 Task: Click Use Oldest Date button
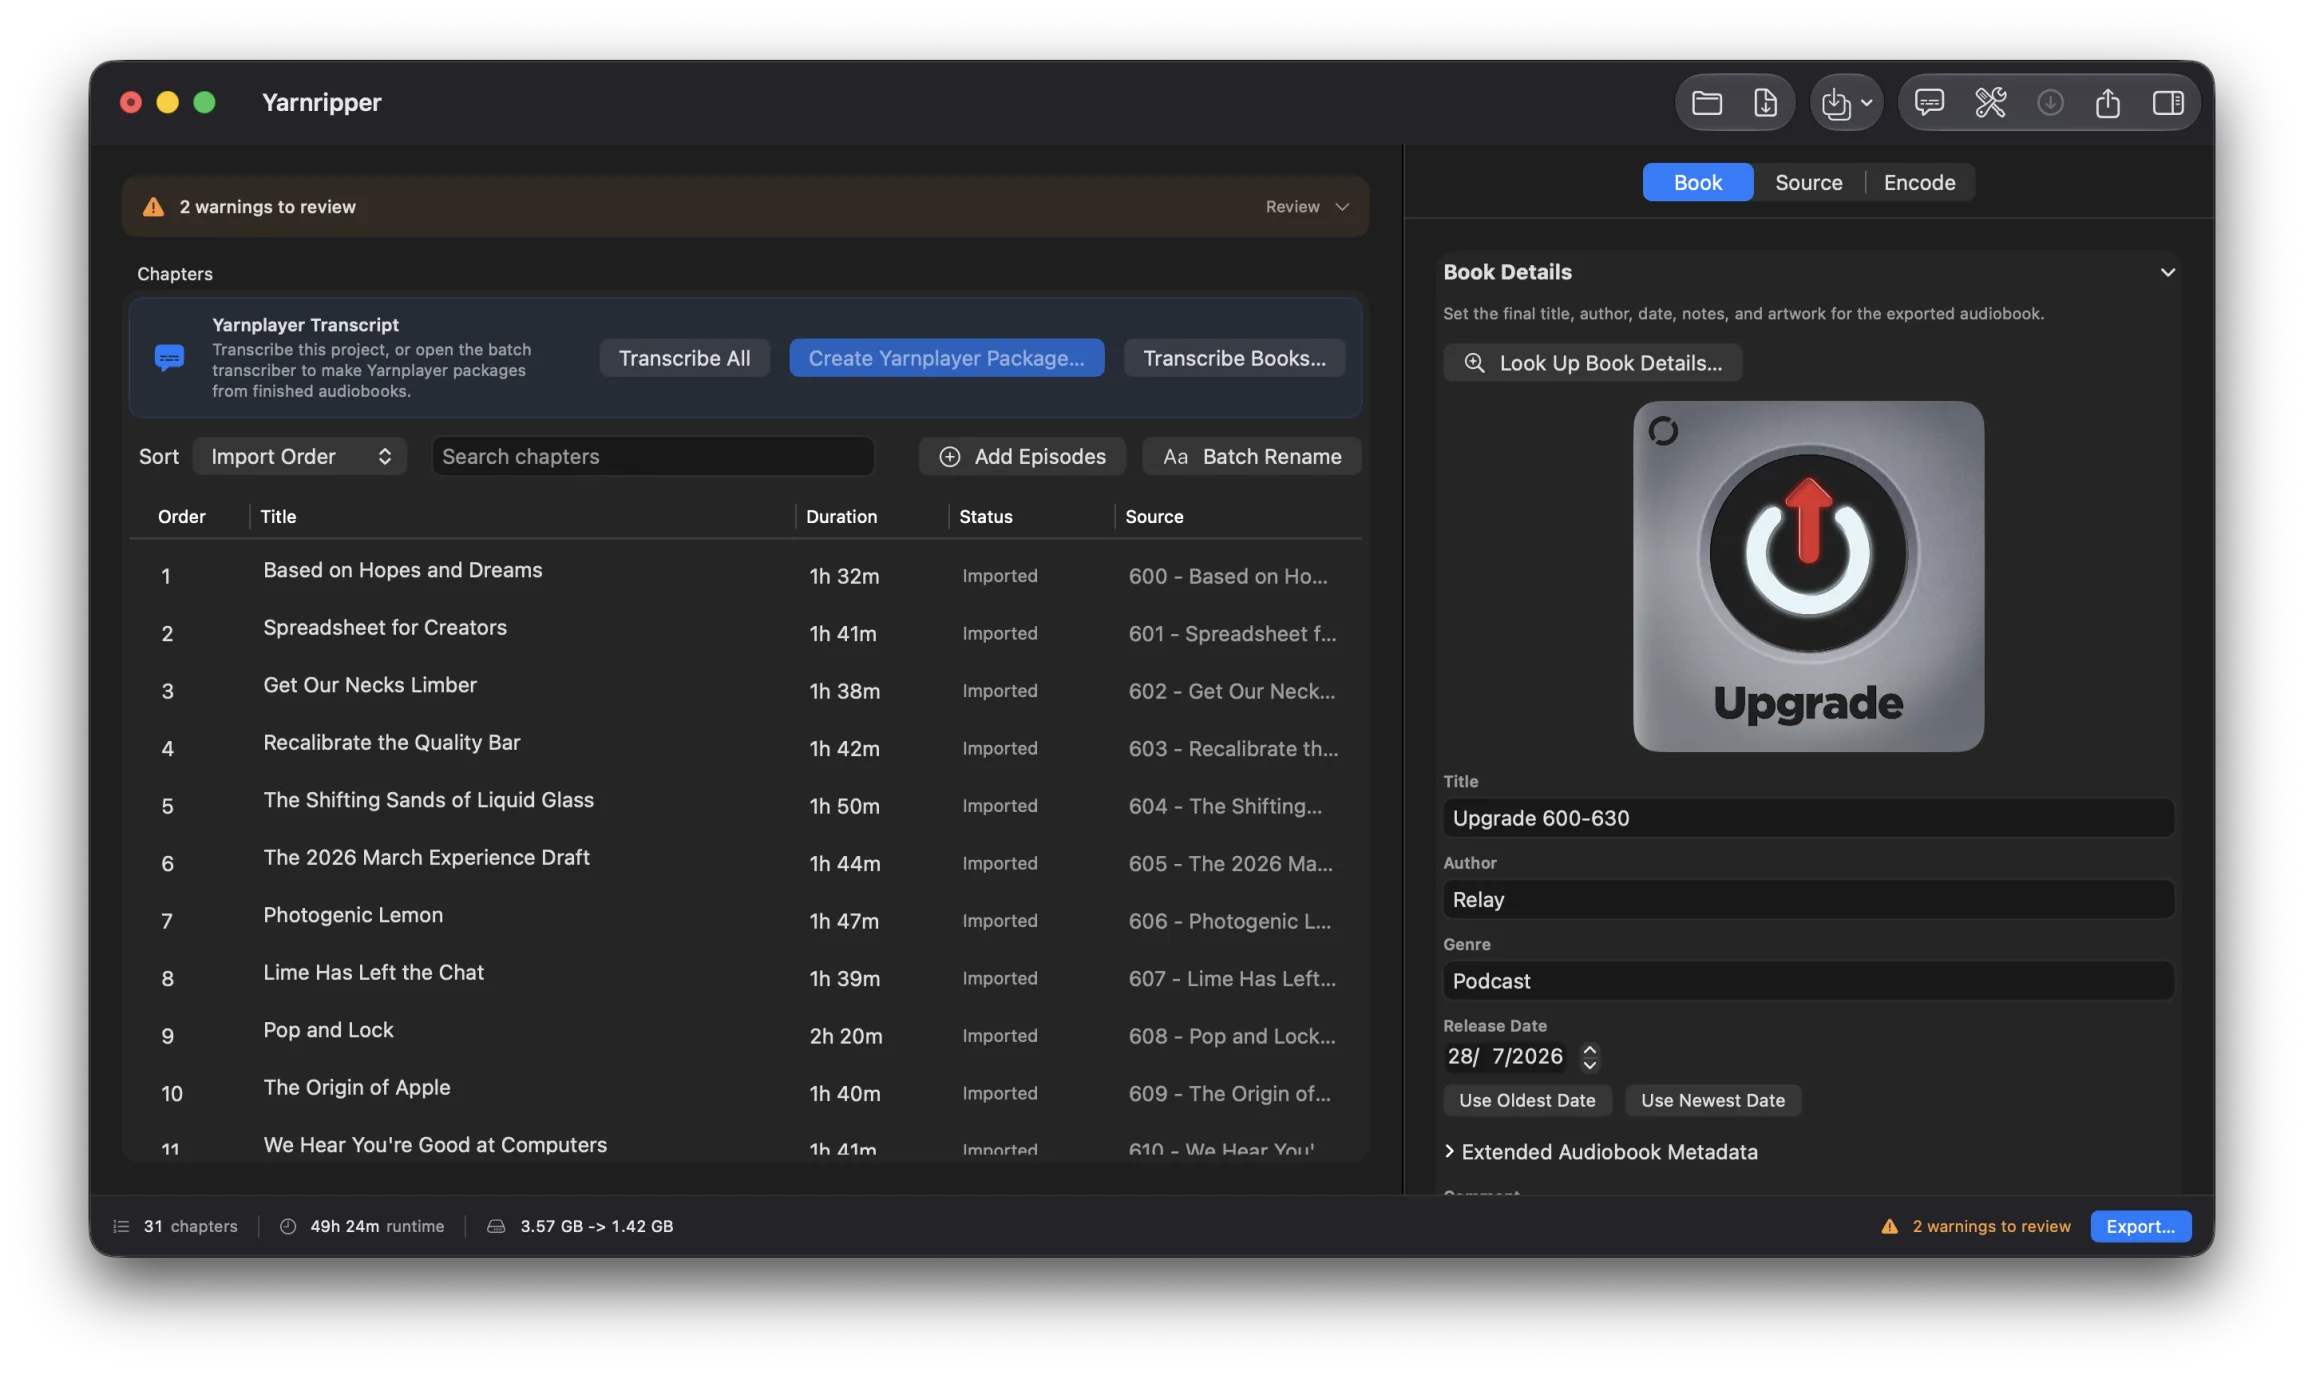coord(1527,1100)
